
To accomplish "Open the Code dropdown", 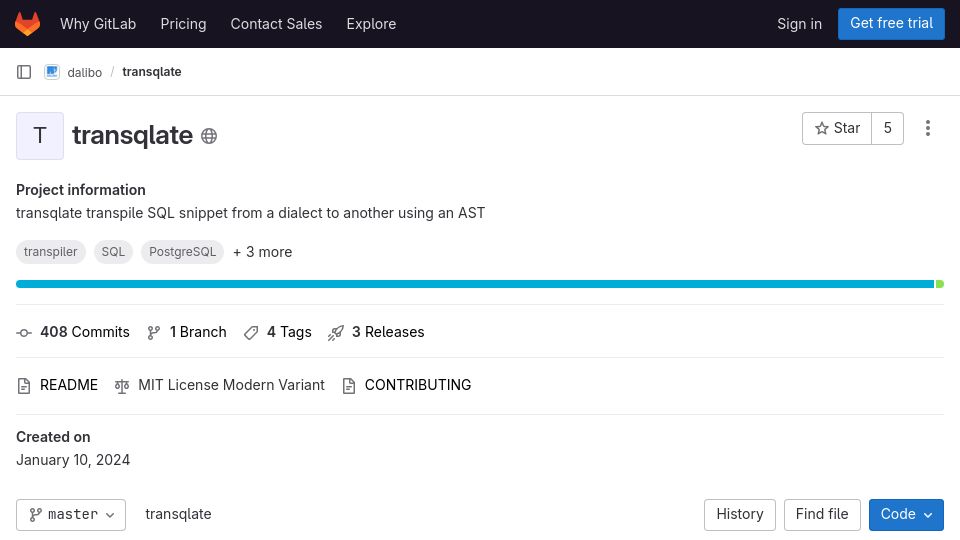I will click(906, 515).
